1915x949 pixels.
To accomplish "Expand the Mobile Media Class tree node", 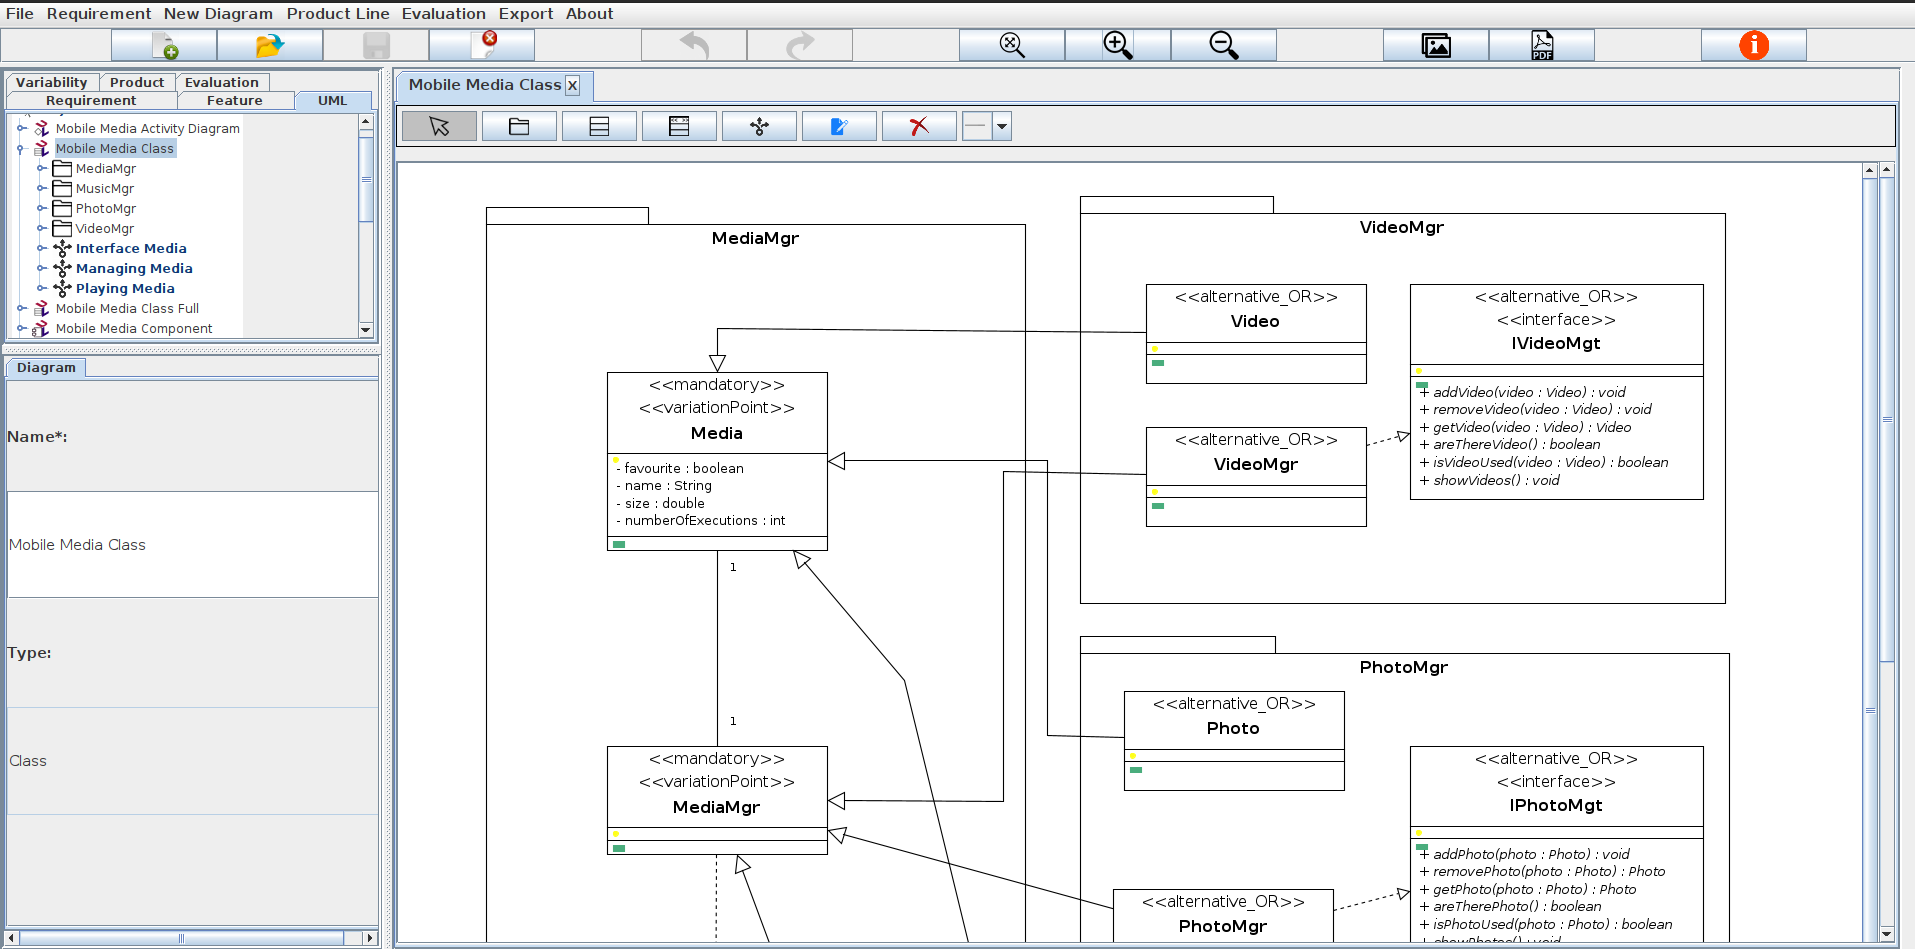I will point(20,148).
